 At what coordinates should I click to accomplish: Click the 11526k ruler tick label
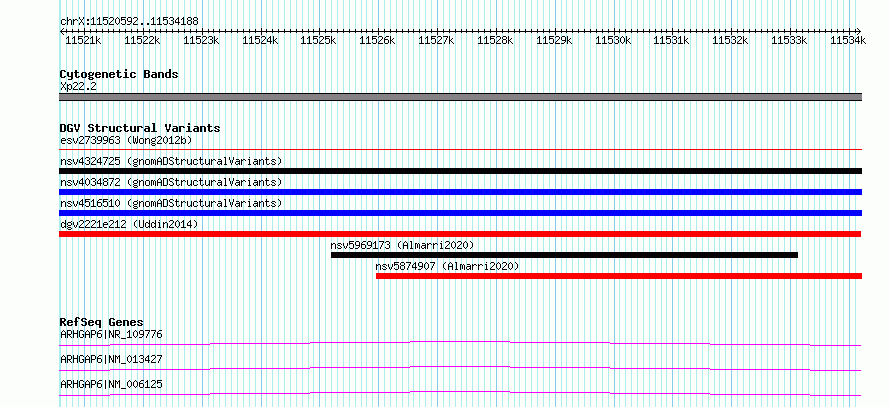coord(377,40)
